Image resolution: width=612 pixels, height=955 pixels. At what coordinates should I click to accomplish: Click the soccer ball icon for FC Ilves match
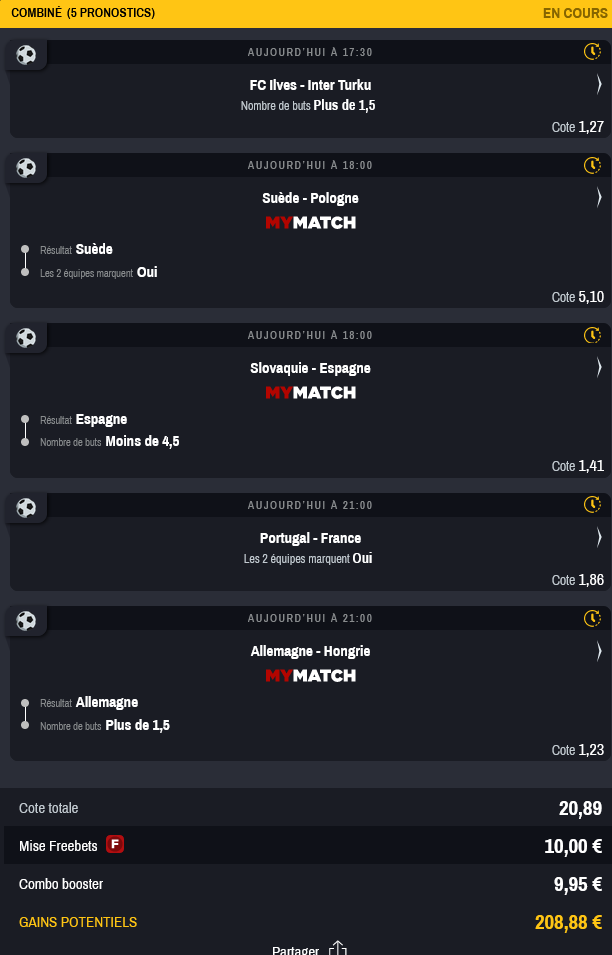(x=26, y=55)
